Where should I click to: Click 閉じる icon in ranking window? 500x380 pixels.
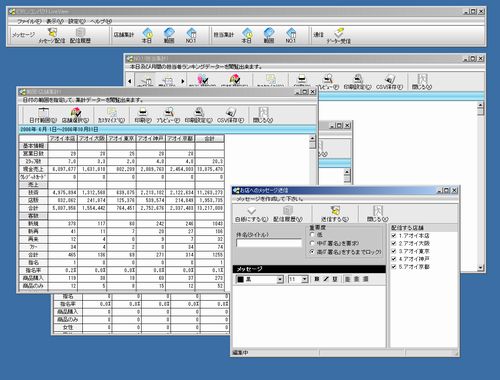click(x=422, y=82)
